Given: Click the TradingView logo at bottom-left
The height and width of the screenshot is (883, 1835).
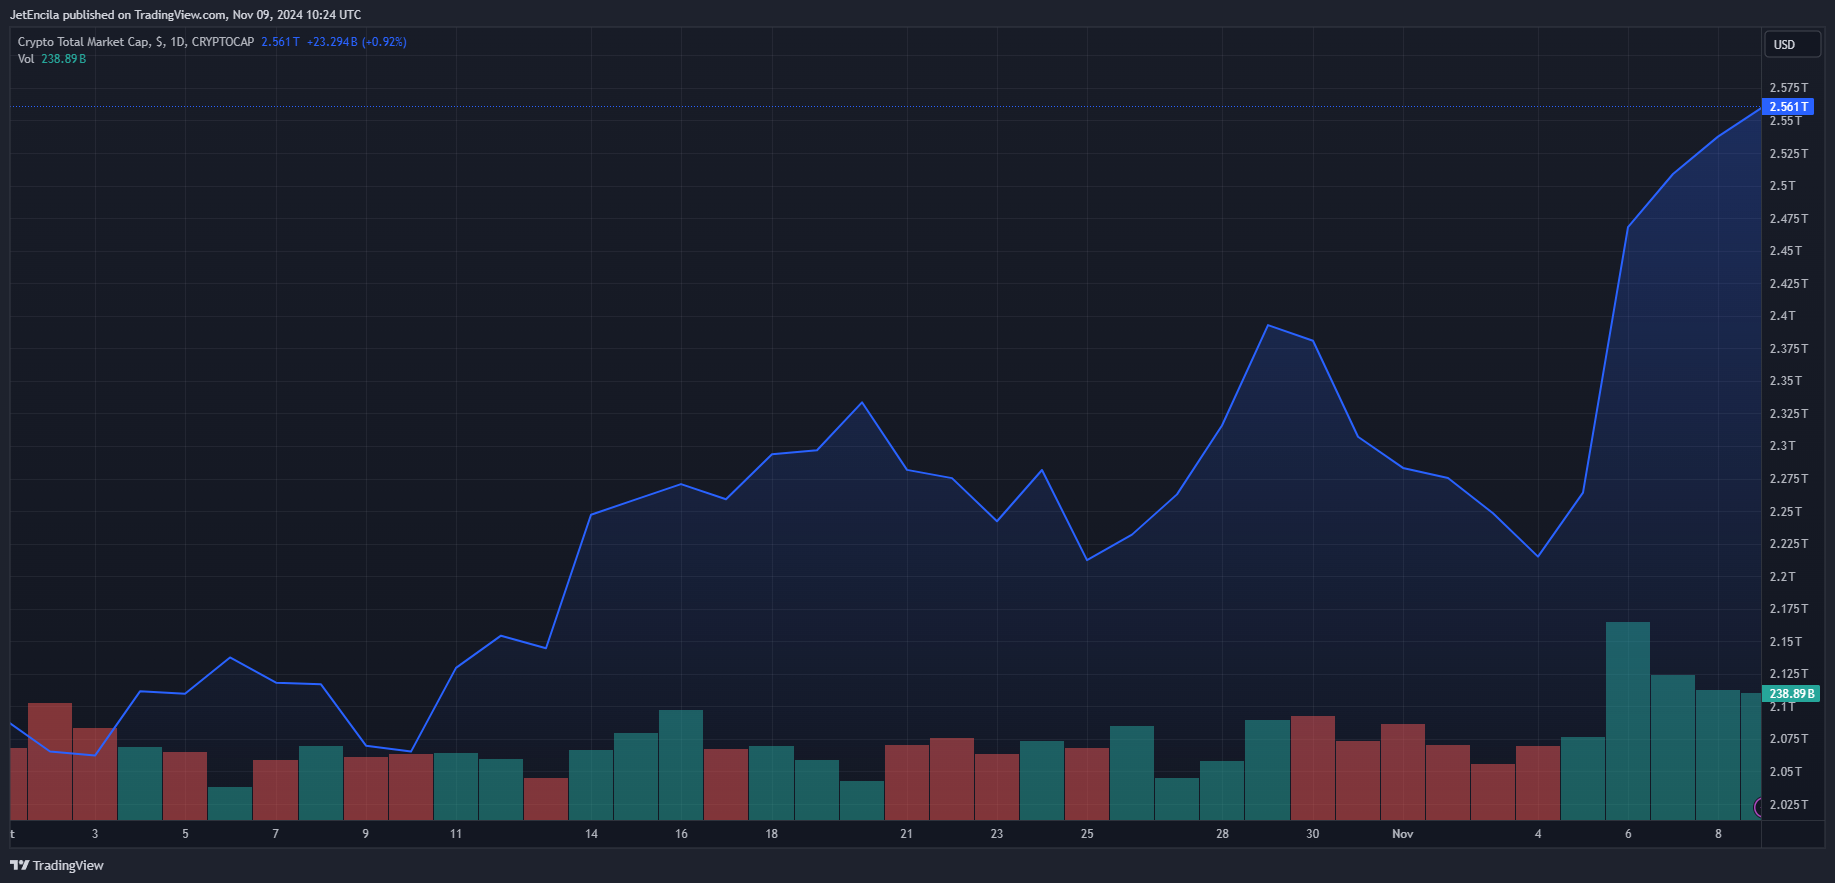Looking at the screenshot, I should (x=57, y=865).
